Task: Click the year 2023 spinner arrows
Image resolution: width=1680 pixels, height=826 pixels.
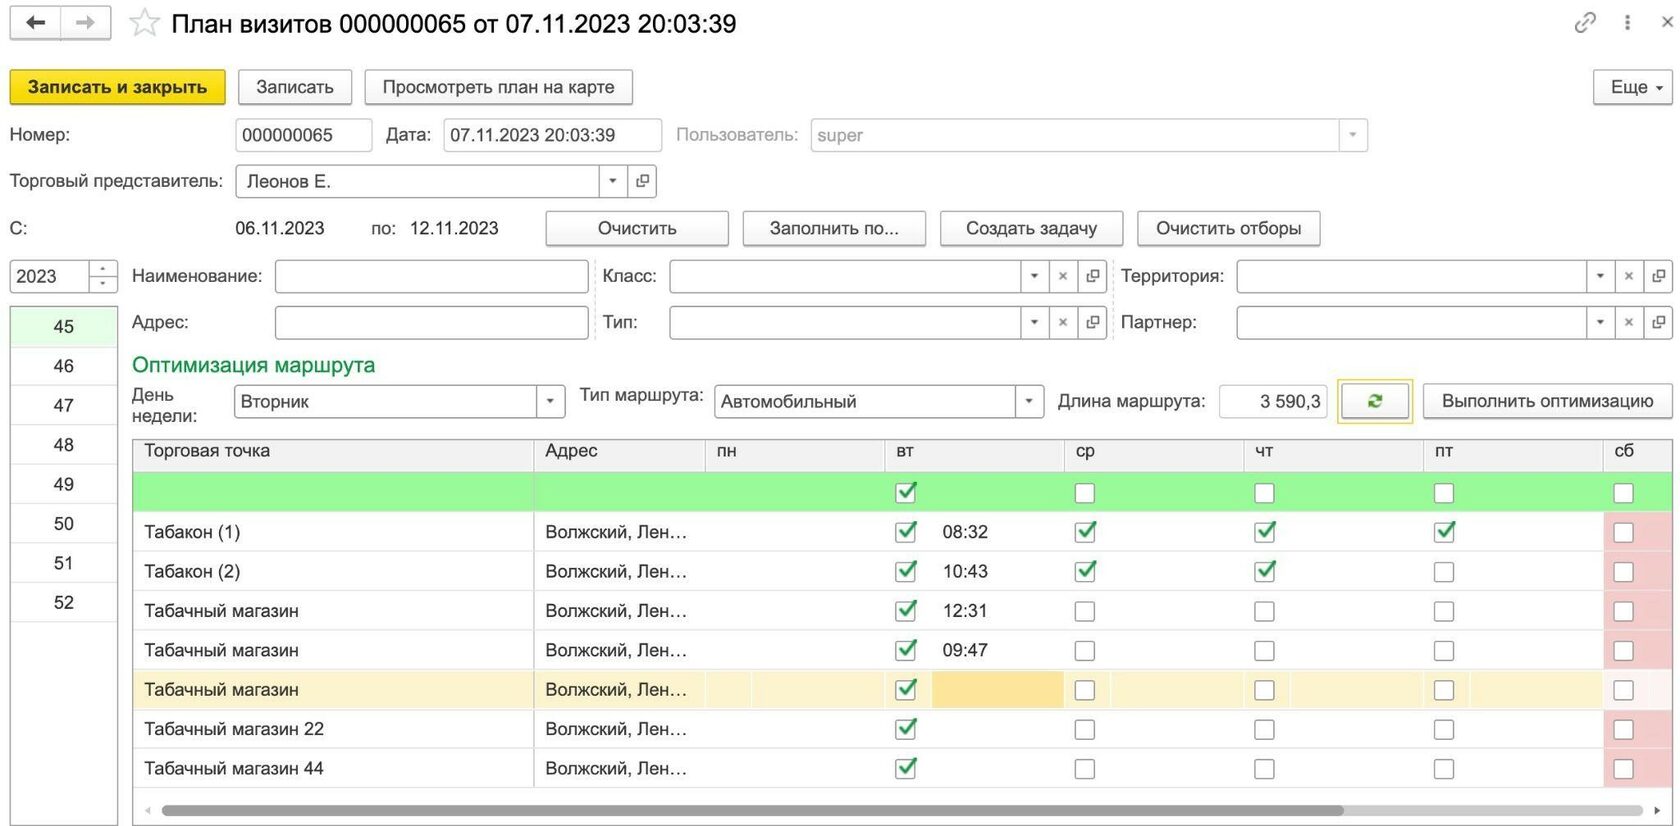Action: [103, 276]
